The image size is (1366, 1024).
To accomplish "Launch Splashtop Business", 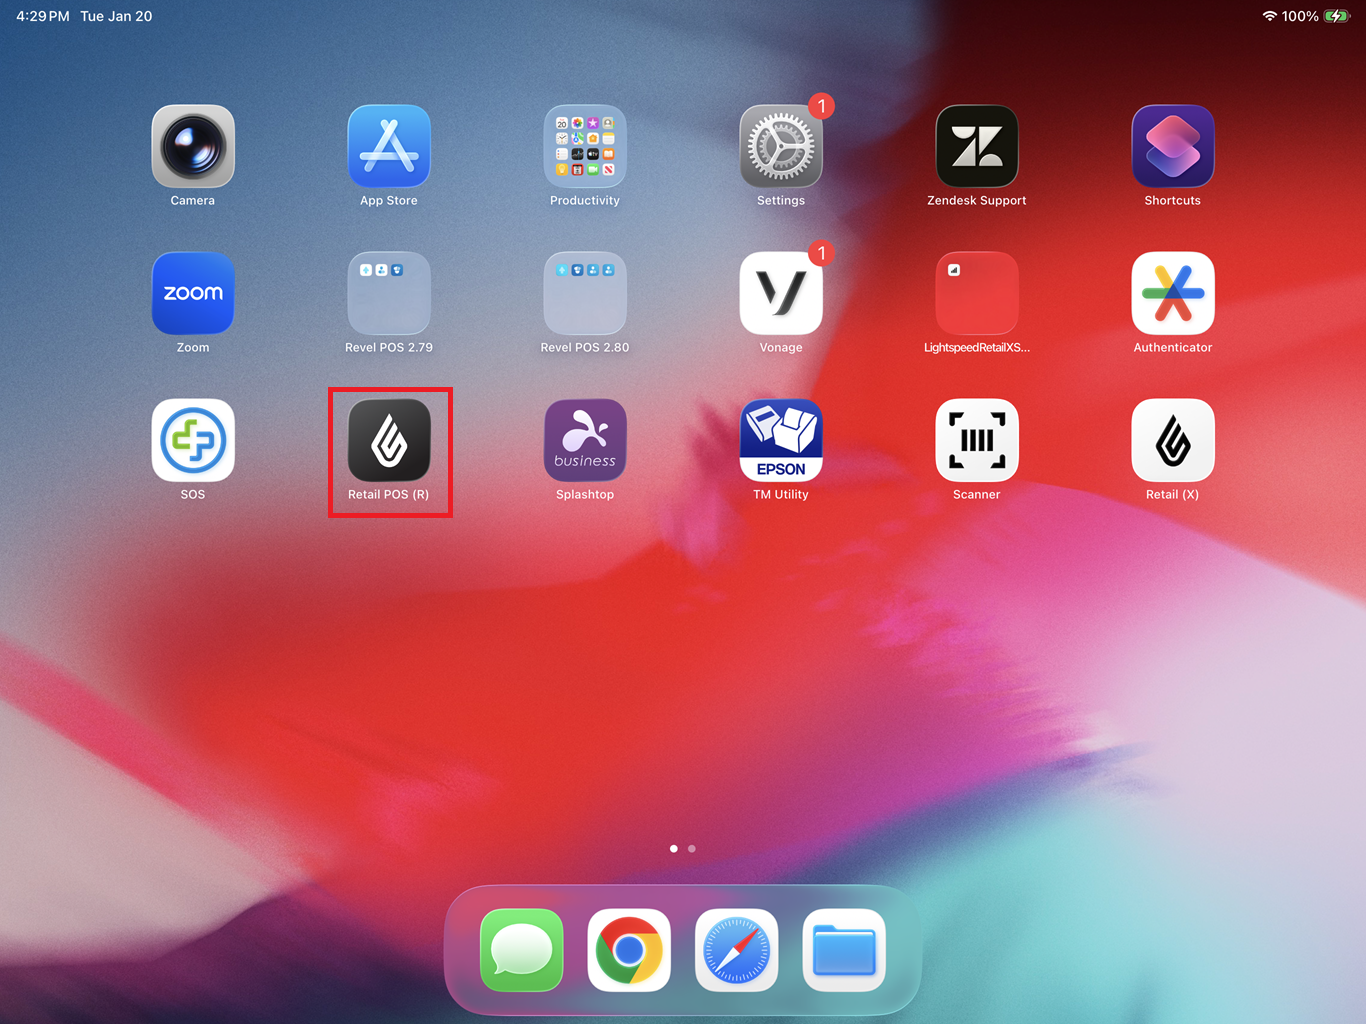I will click(585, 440).
